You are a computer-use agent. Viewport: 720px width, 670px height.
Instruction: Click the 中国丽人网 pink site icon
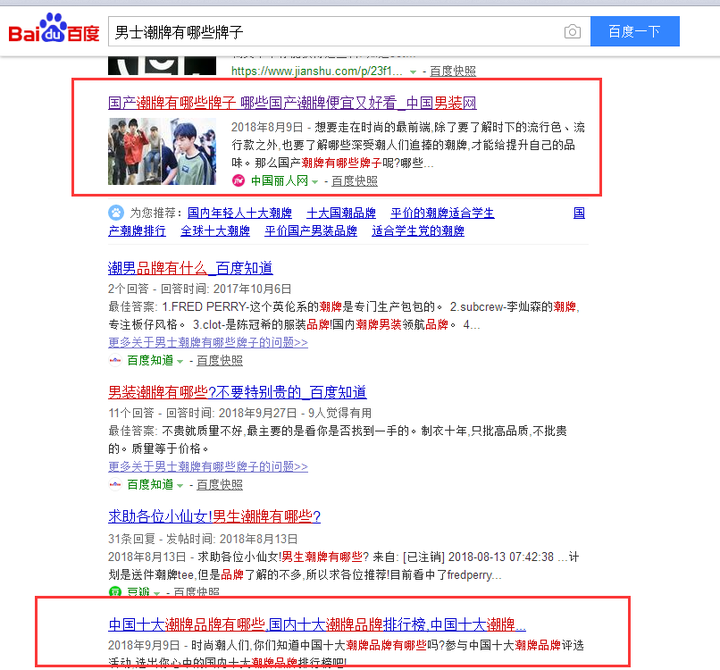click(x=238, y=181)
